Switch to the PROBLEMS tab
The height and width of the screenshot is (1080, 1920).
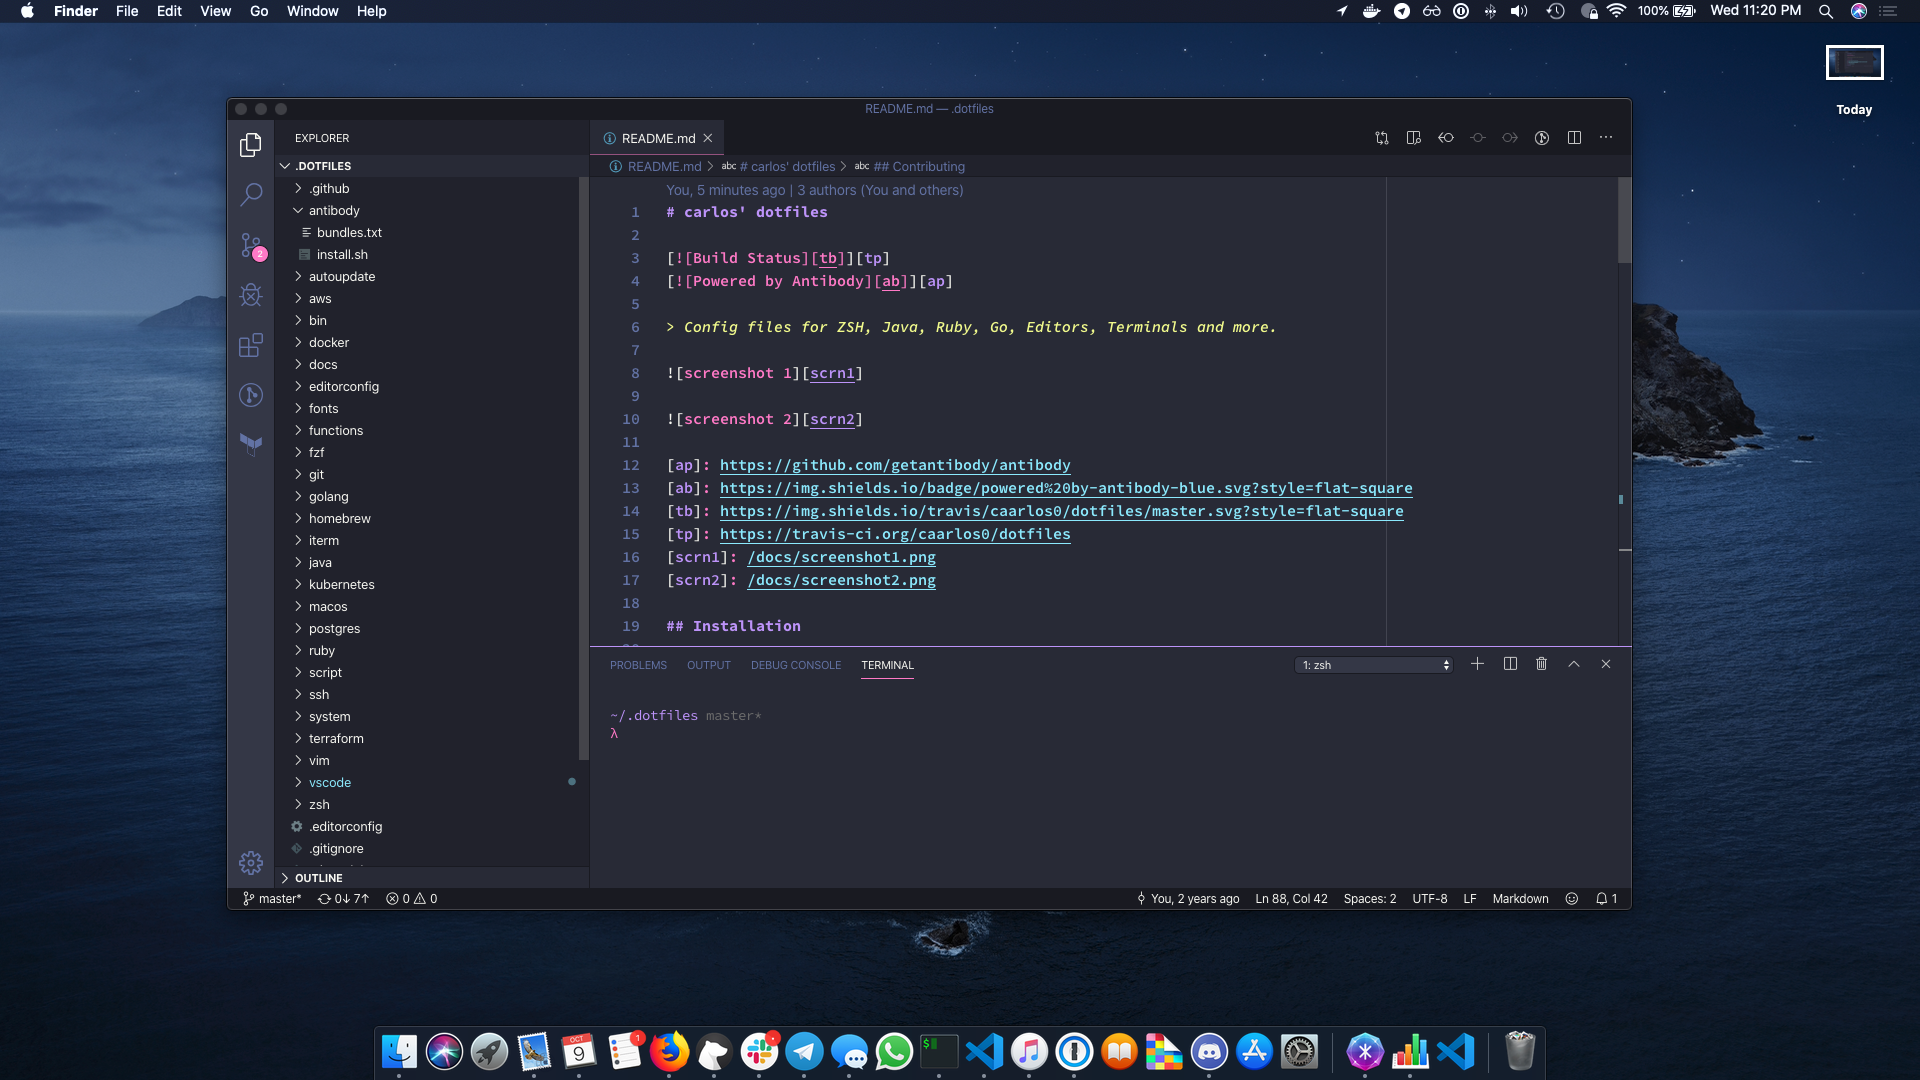tap(638, 665)
